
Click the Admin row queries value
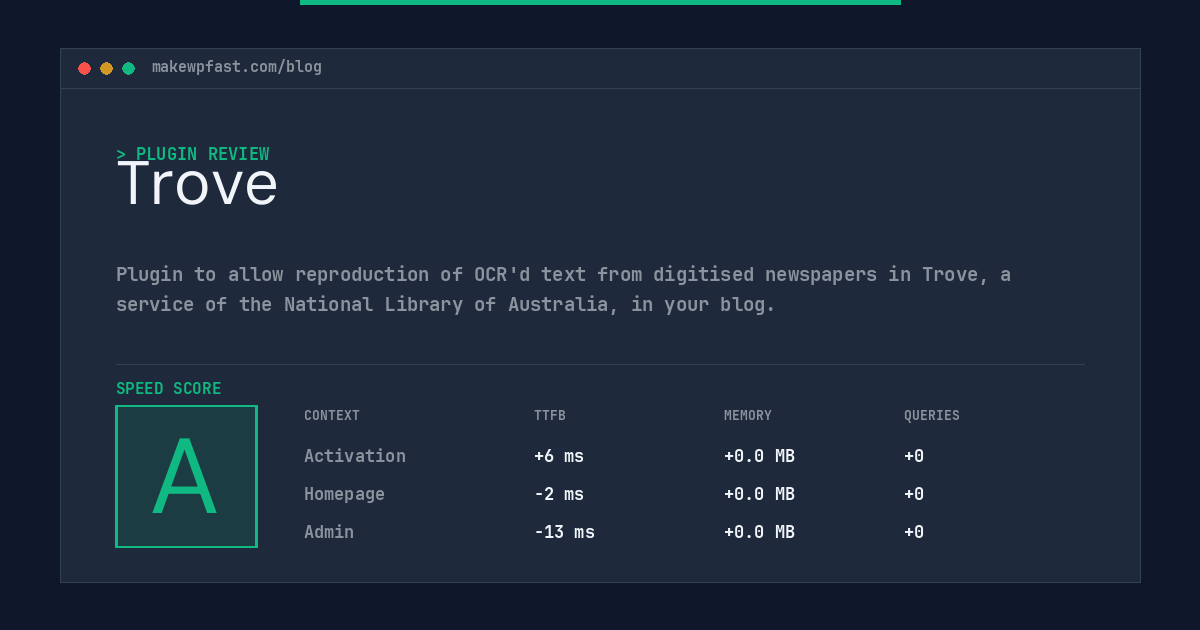tap(914, 532)
